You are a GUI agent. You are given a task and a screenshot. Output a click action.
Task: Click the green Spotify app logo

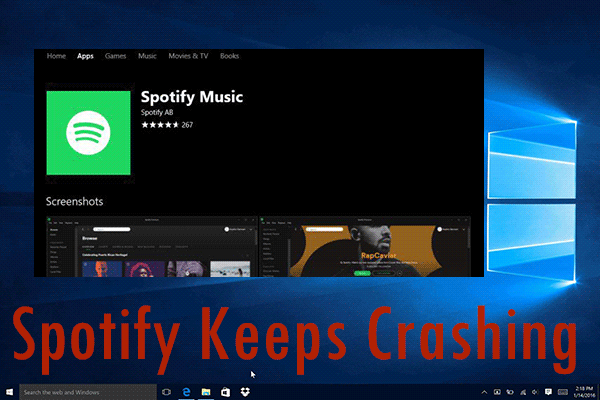[x=88, y=133]
